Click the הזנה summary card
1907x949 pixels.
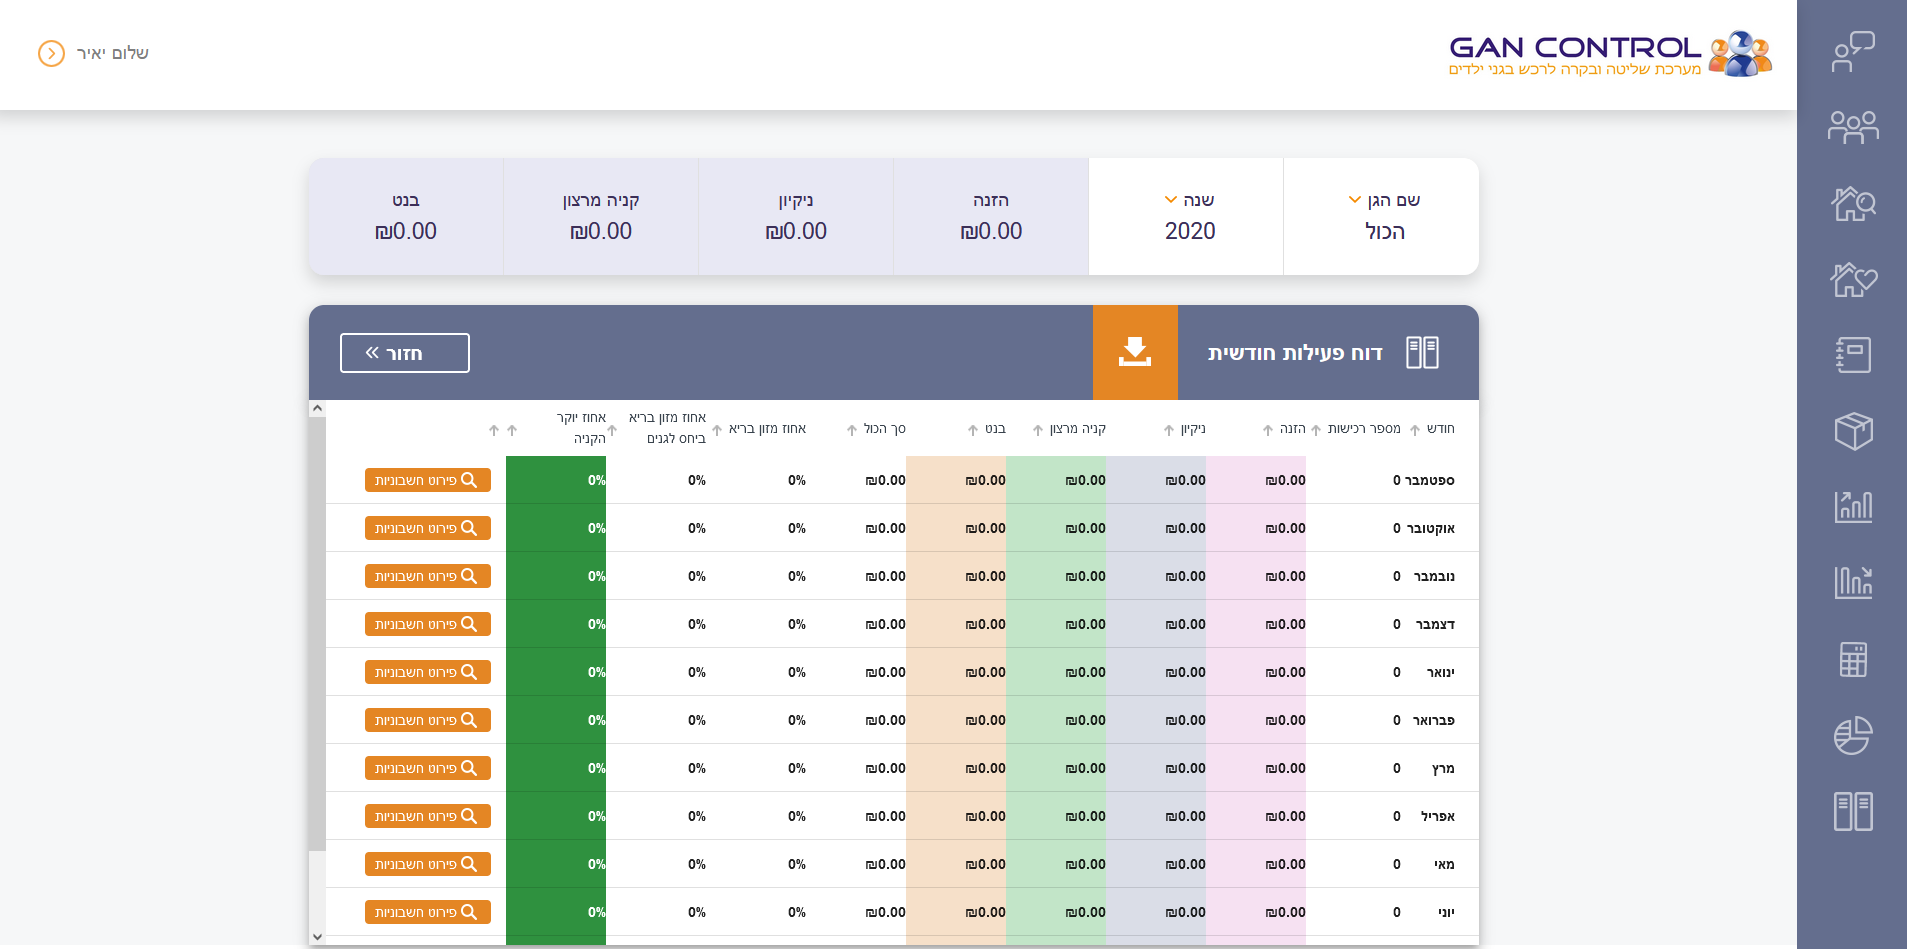991,216
